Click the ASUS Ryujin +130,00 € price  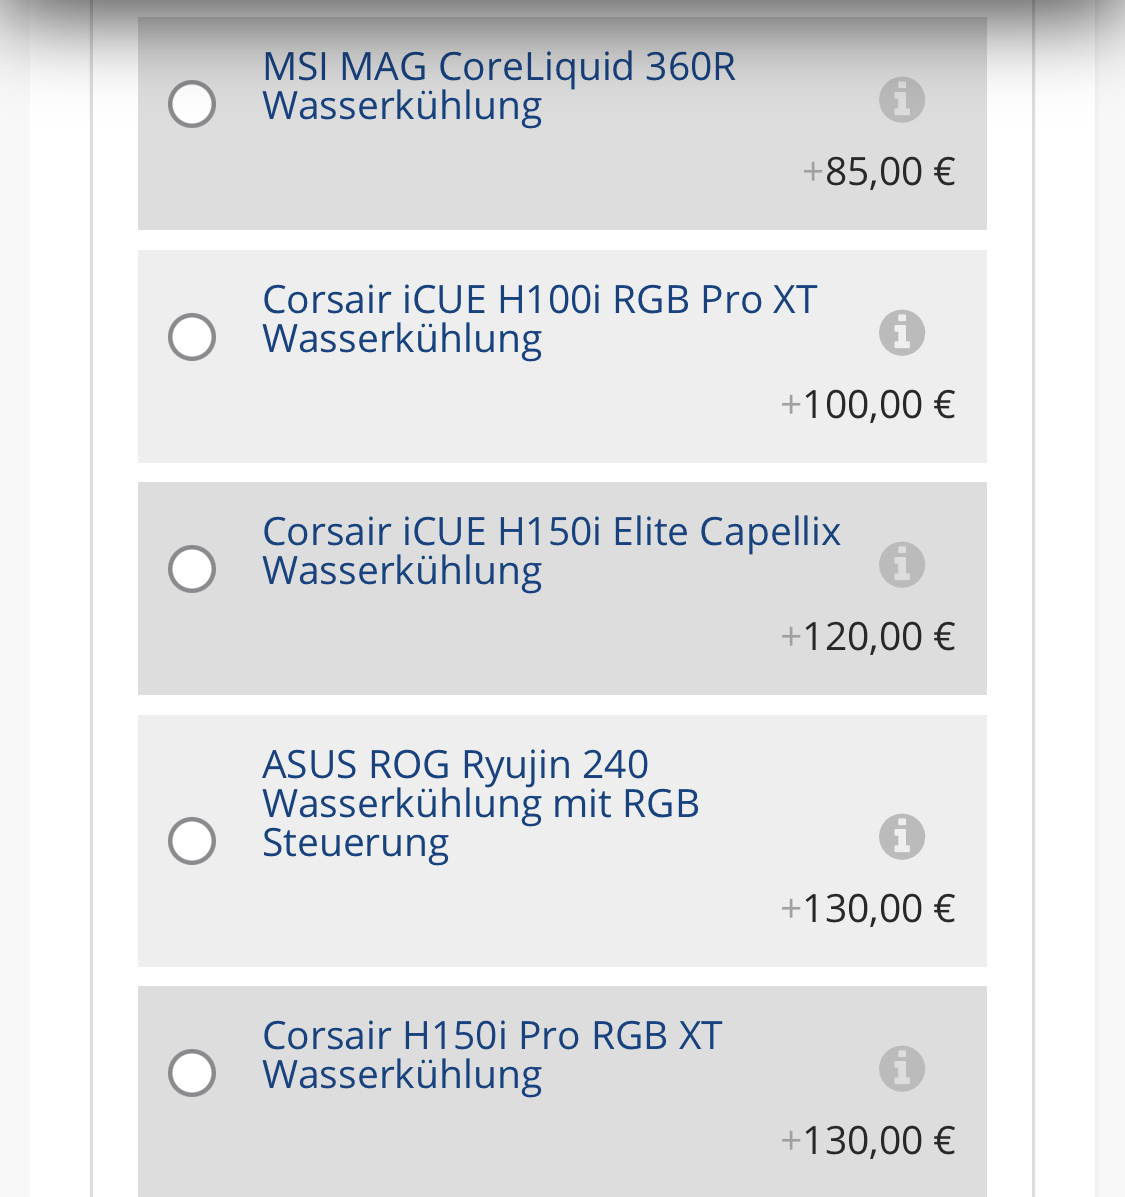coord(868,908)
